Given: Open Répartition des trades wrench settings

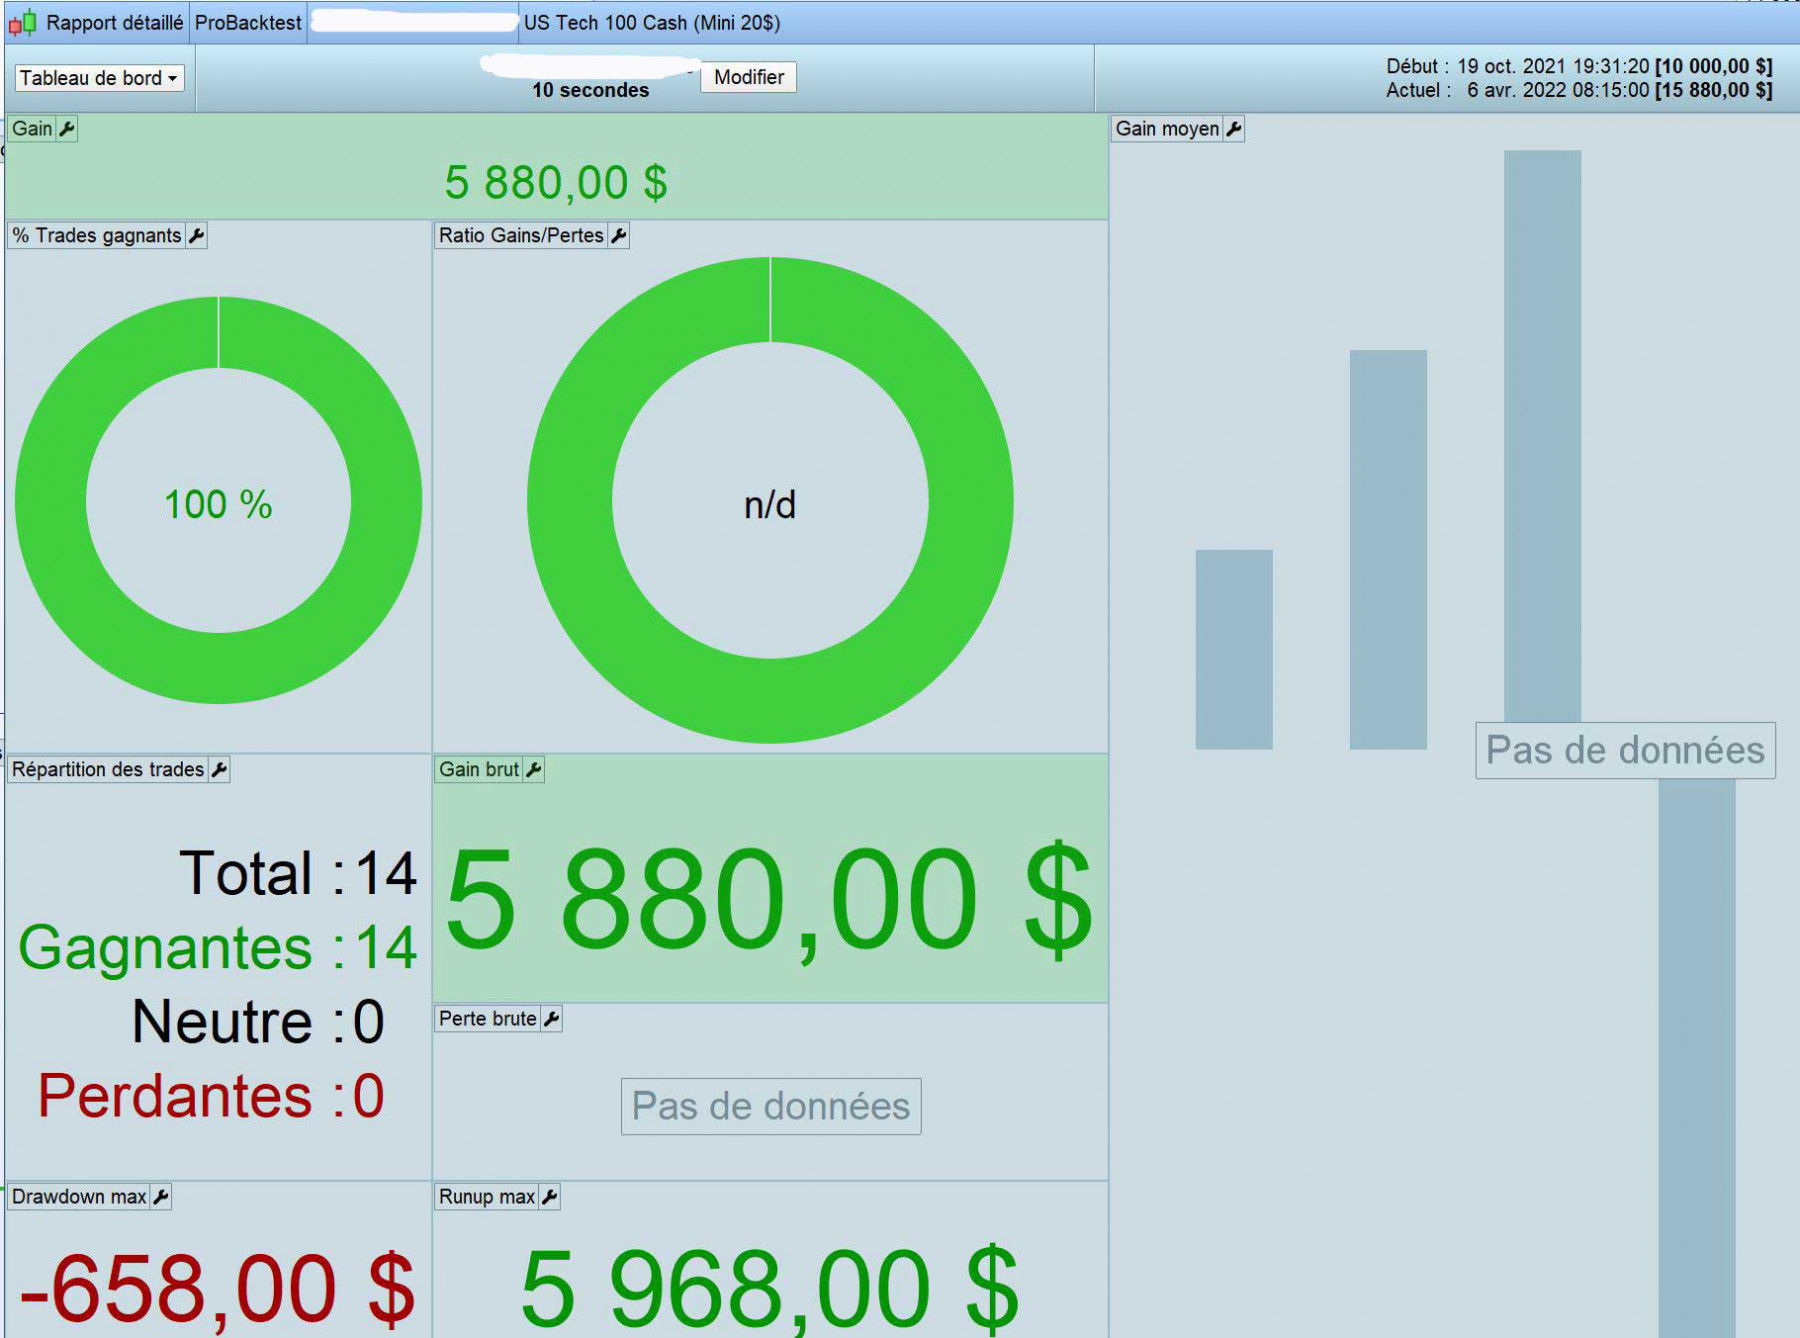Looking at the screenshot, I should coord(220,770).
